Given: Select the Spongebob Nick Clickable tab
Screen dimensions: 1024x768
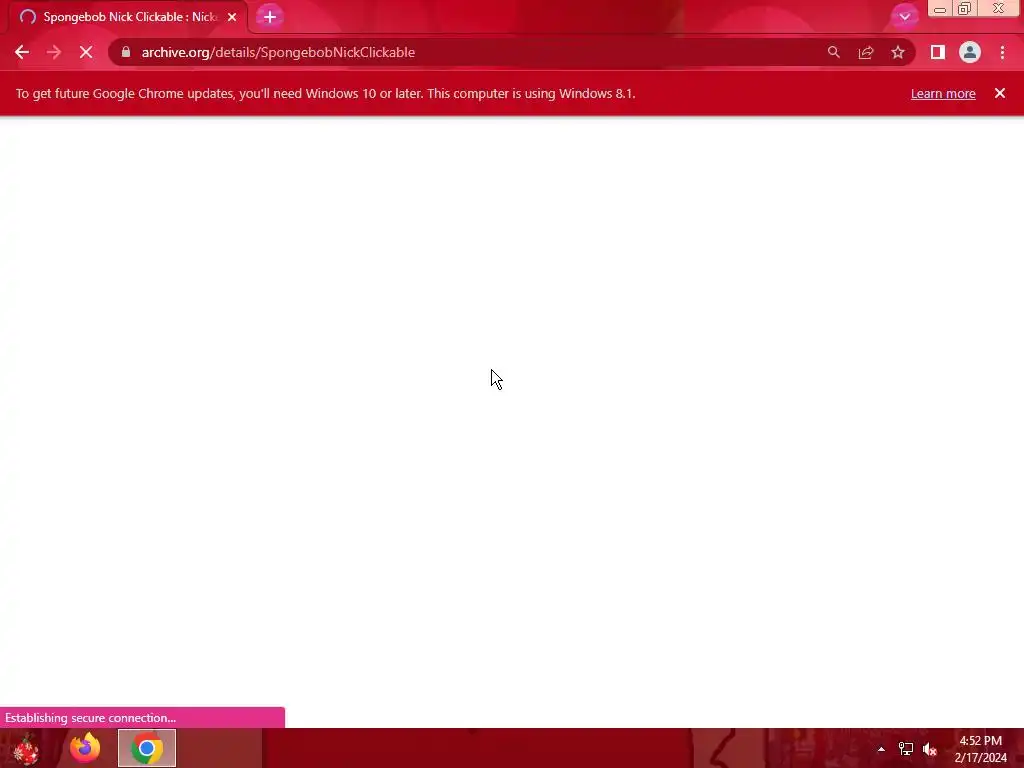Looking at the screenshot, I should point(129,17).
